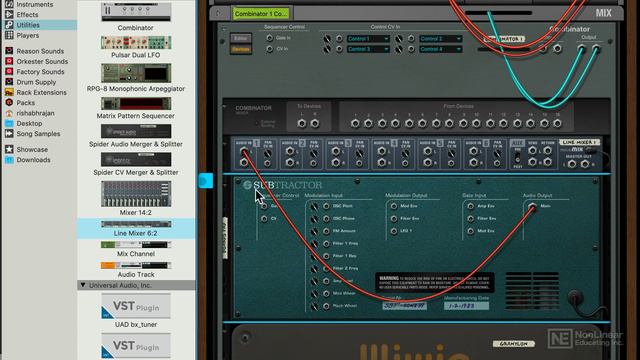Toggle Line Mixer AUX pre/post switch

tap(518, 158)
